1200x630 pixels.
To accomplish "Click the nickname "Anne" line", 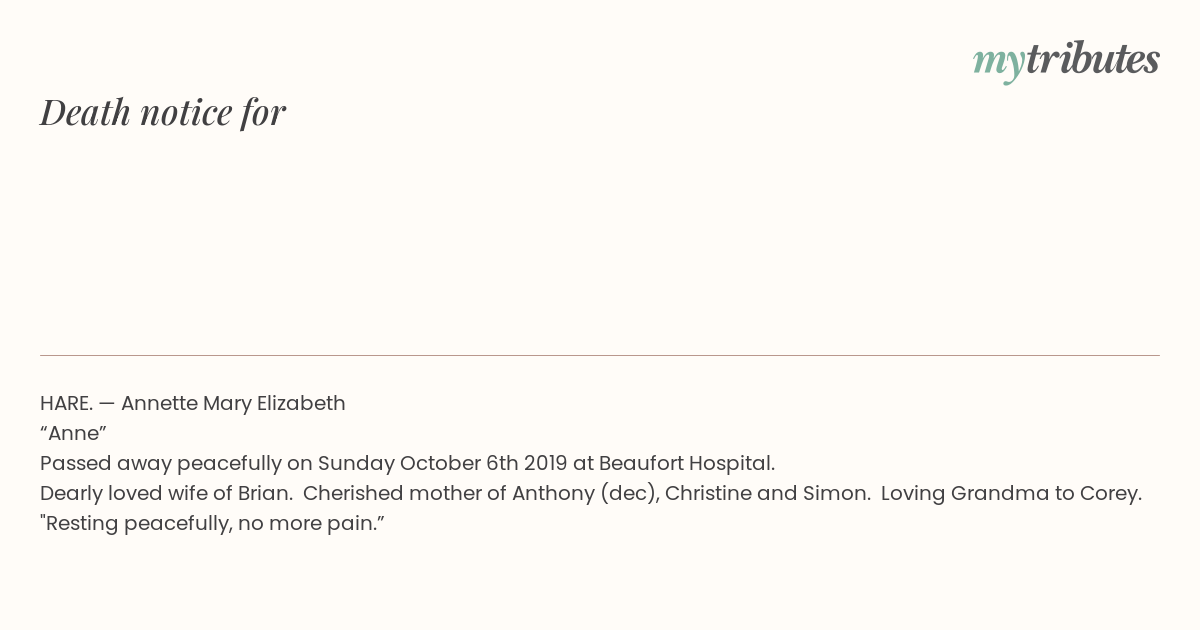I will [73, 433].
